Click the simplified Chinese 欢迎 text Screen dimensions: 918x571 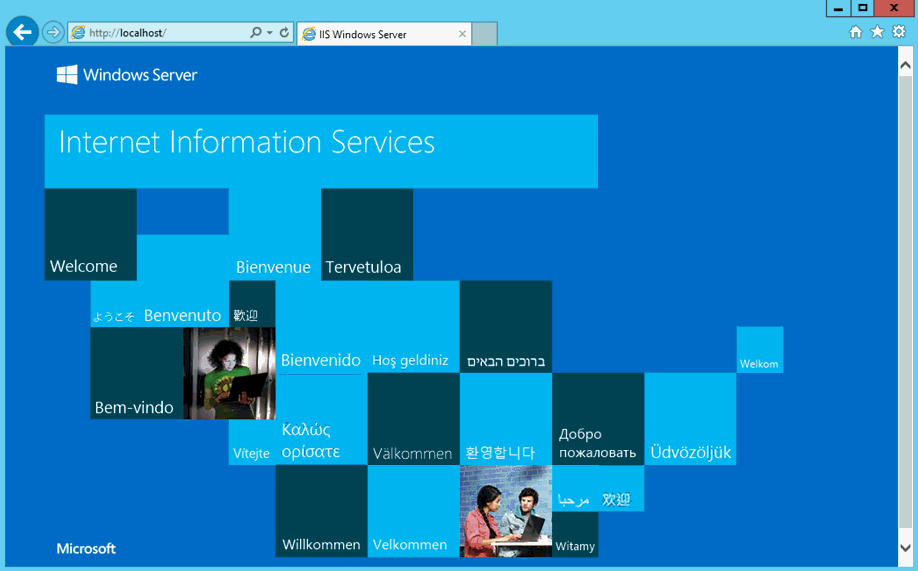tap(616, 500)
